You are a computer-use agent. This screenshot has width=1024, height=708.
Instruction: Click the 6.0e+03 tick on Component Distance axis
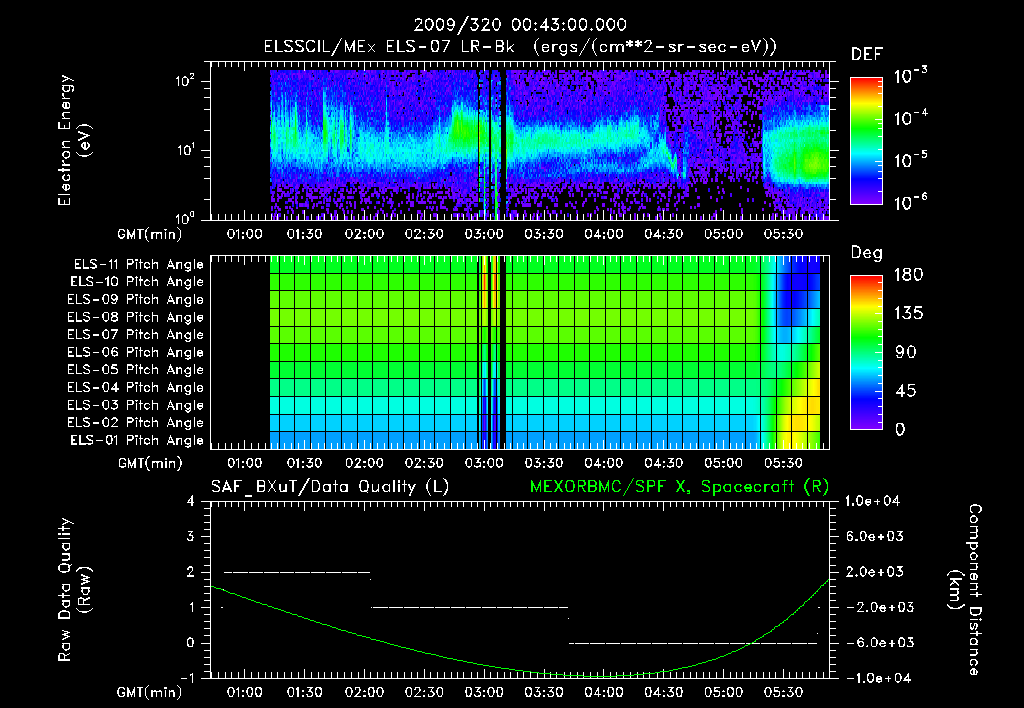(x=875, y=537)
